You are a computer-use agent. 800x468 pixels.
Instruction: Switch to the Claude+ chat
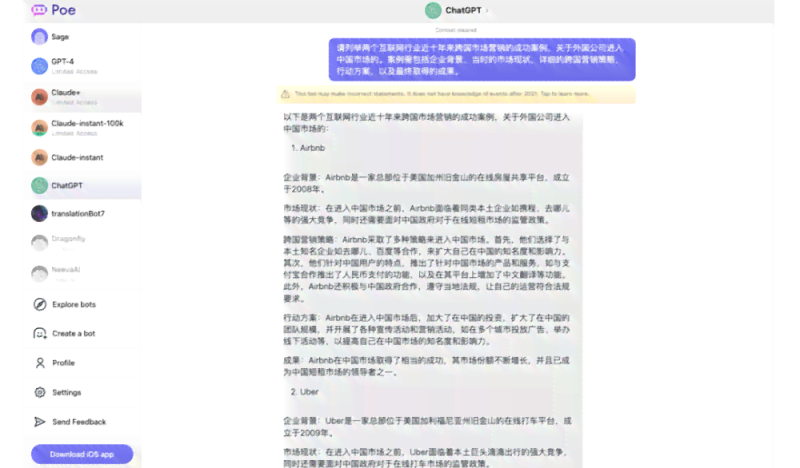click(x=84, y=97)
